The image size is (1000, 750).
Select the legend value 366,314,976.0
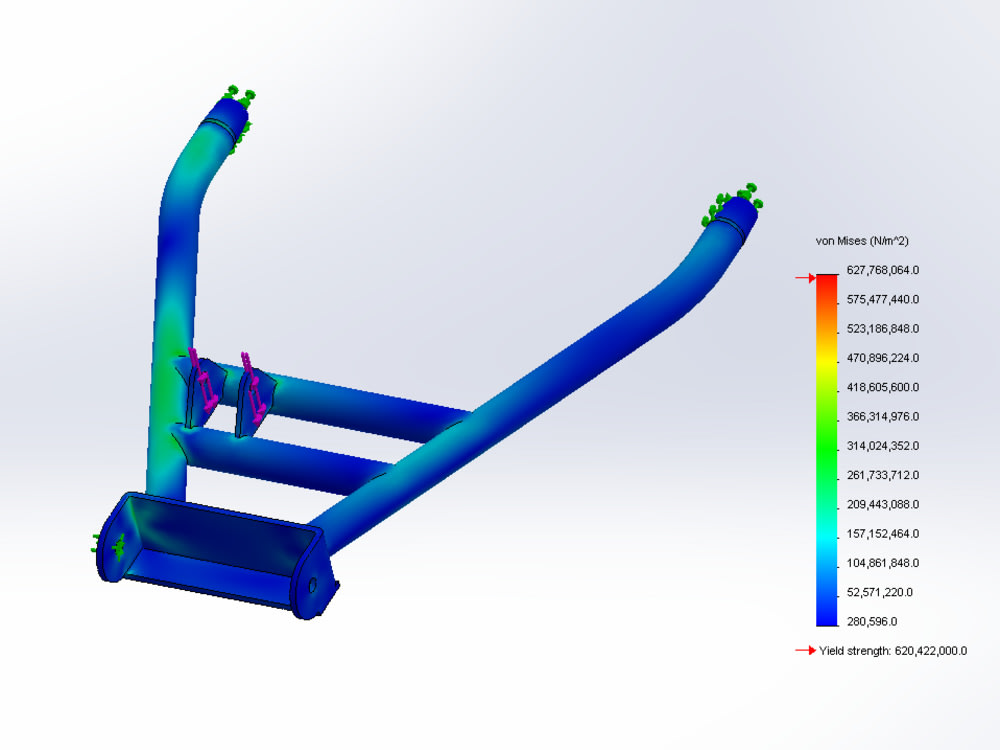883,417
